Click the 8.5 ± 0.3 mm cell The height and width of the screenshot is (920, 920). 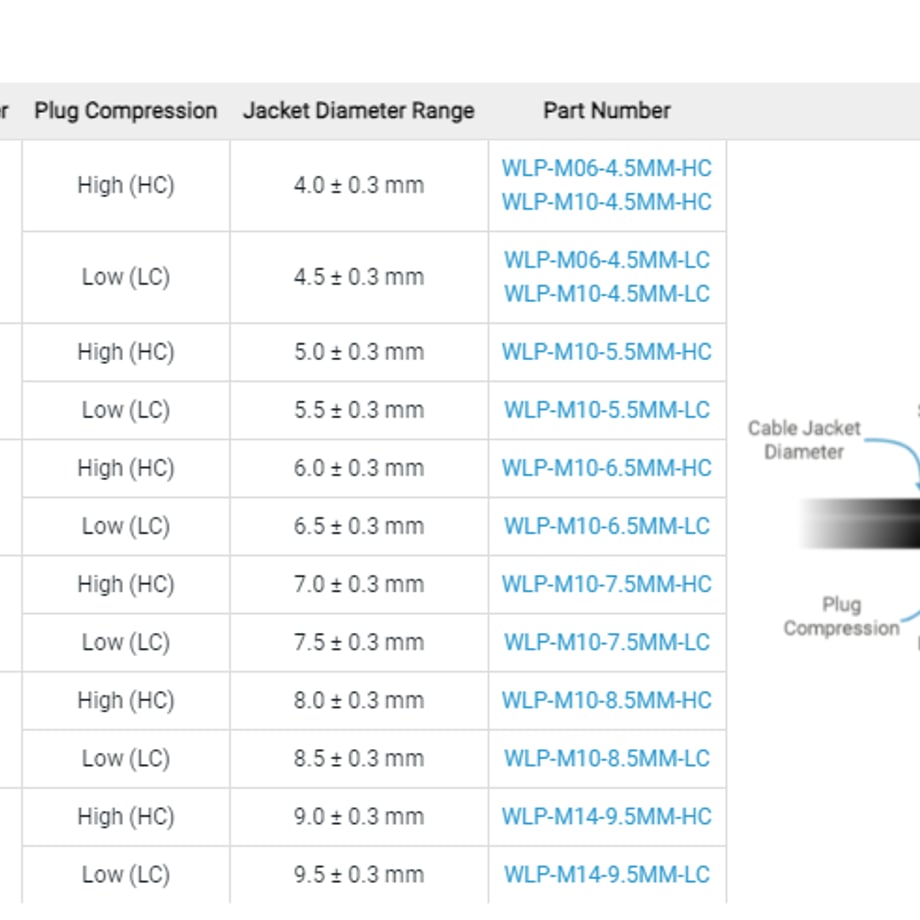click(359, 759)
